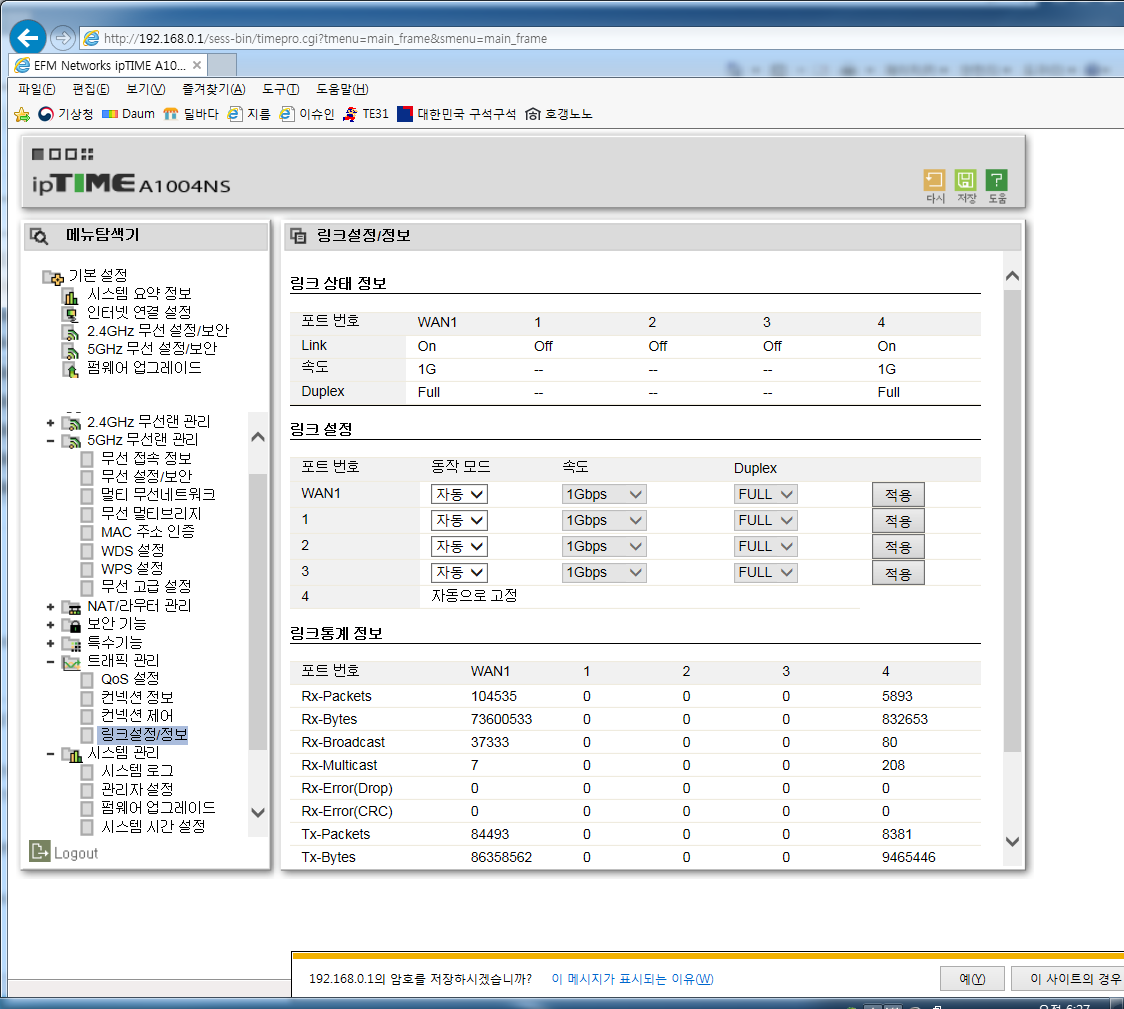Select 컨넥션 정보 in the menu tree
Image resolution: width=1124 pixels, height=1009 pixels.
(x=137, y=697)
